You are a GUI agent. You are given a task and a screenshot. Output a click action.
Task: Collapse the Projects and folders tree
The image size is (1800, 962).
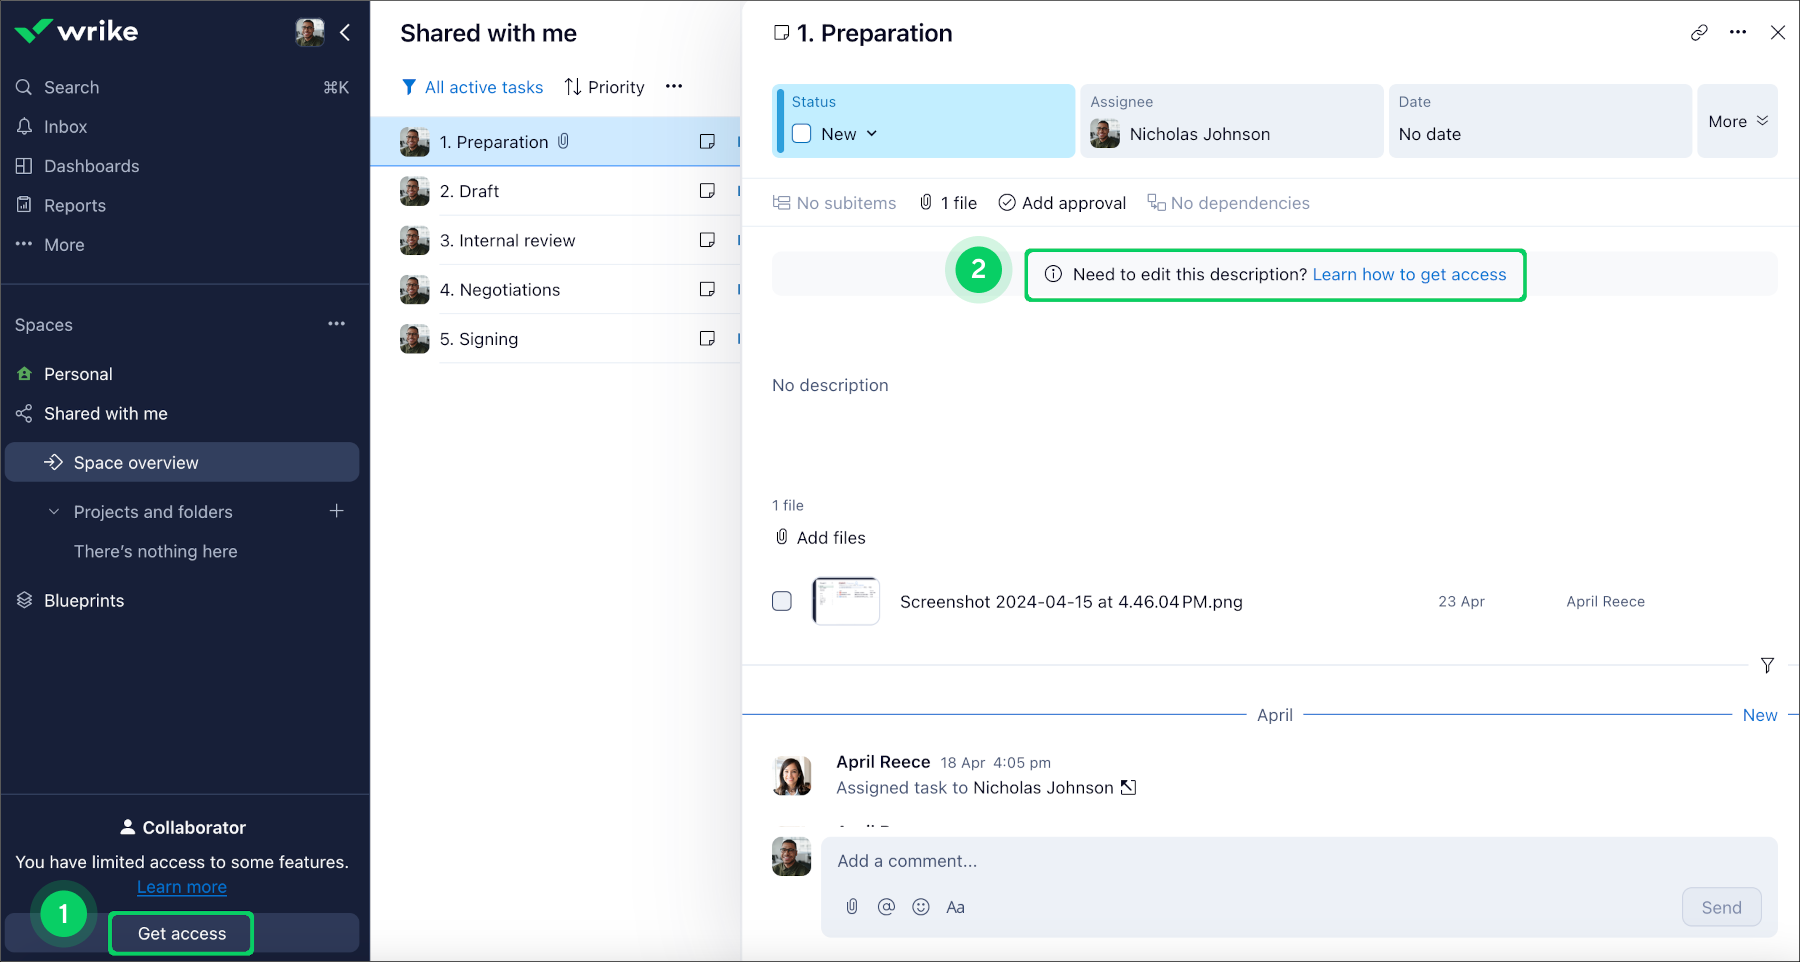coord(54,512)
